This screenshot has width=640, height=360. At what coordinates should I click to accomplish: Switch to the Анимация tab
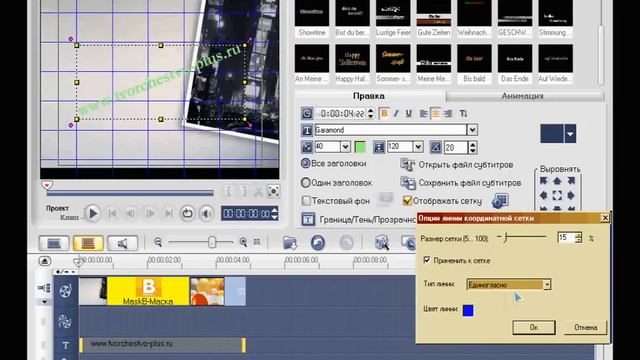(x=522, y=96)
